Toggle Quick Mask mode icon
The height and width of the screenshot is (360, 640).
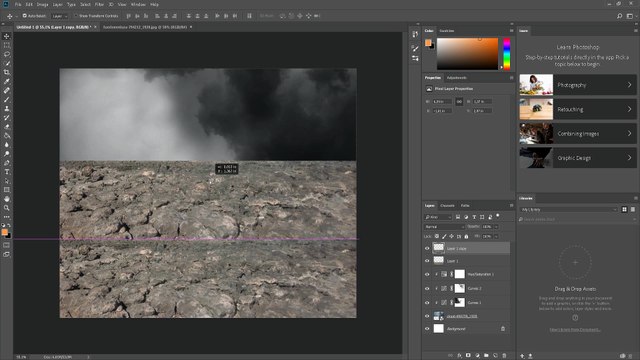click(x=7, y=245)
